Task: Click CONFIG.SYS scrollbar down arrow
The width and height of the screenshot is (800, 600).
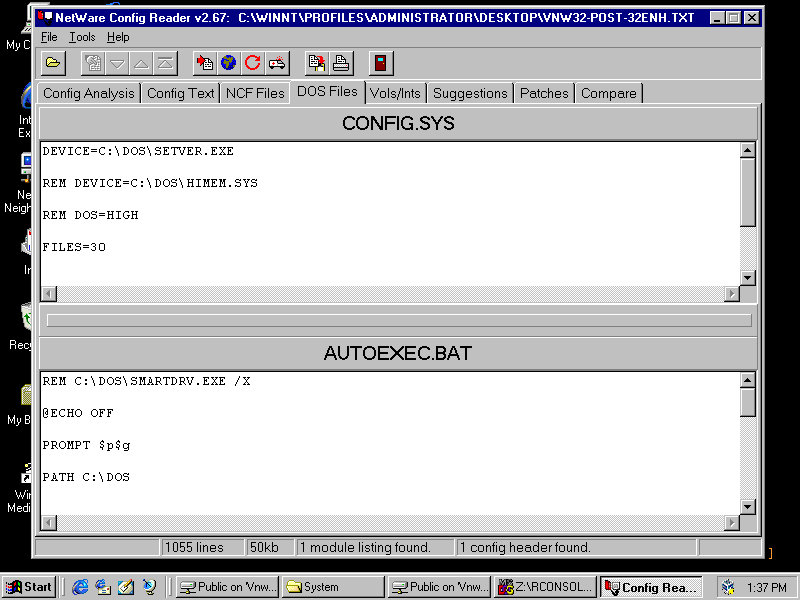Action: [x=747, y=278]
